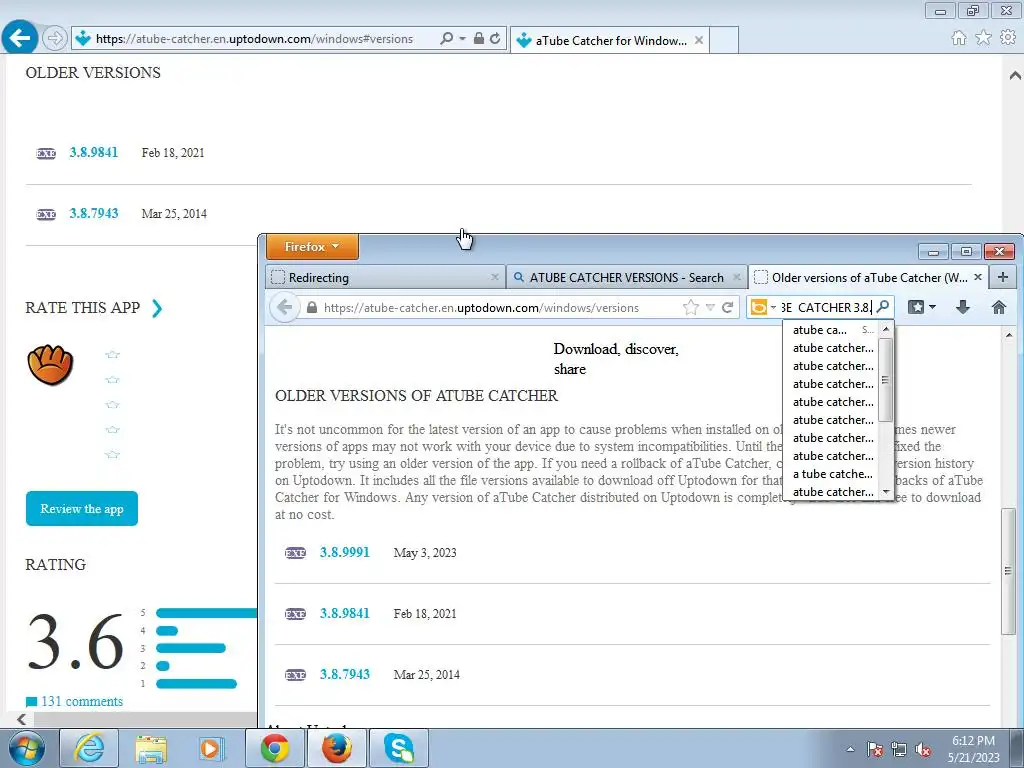The image size is (1024, 768).
Task: Select the top rating star
Action: tap(112, 355)
